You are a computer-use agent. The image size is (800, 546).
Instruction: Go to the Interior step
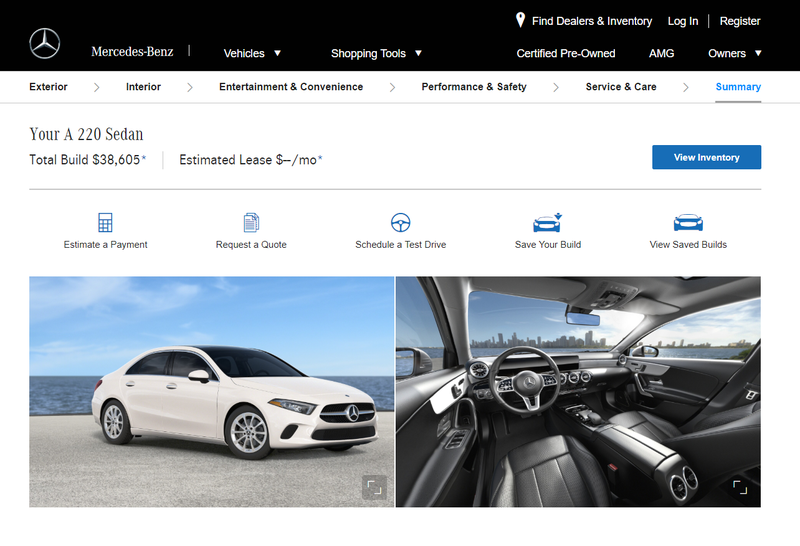[143, 87]
